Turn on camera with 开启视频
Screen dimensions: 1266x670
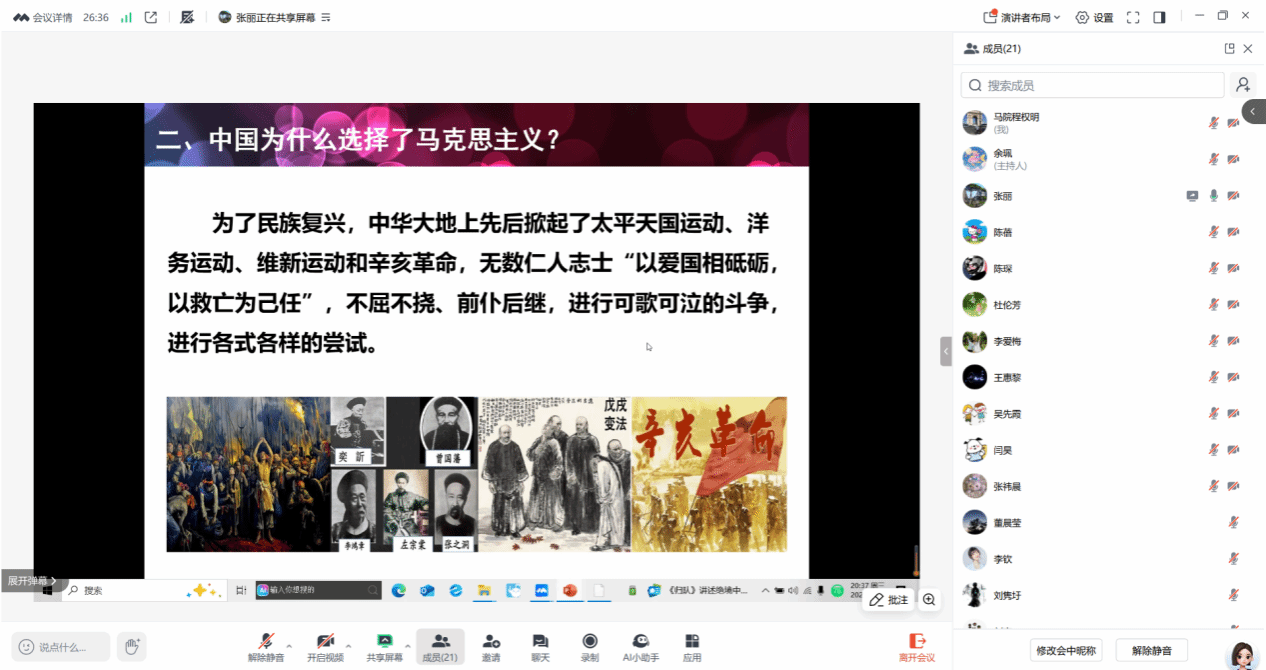325,642
